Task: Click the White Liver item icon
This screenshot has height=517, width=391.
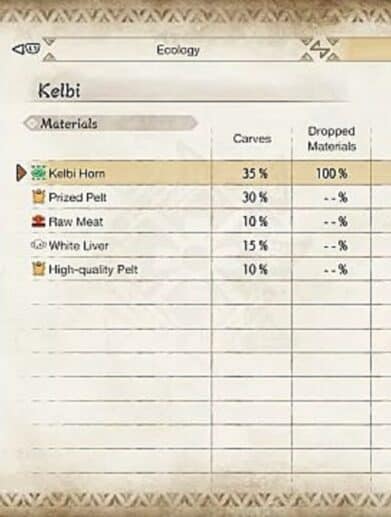Action: [x=38, y=245]
